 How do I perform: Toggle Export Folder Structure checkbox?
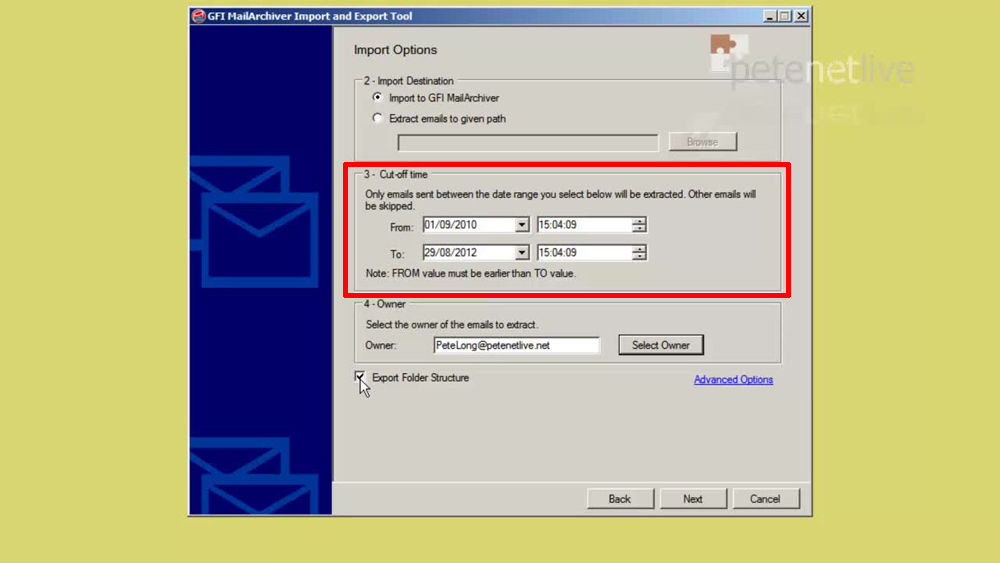coord(360,377)
